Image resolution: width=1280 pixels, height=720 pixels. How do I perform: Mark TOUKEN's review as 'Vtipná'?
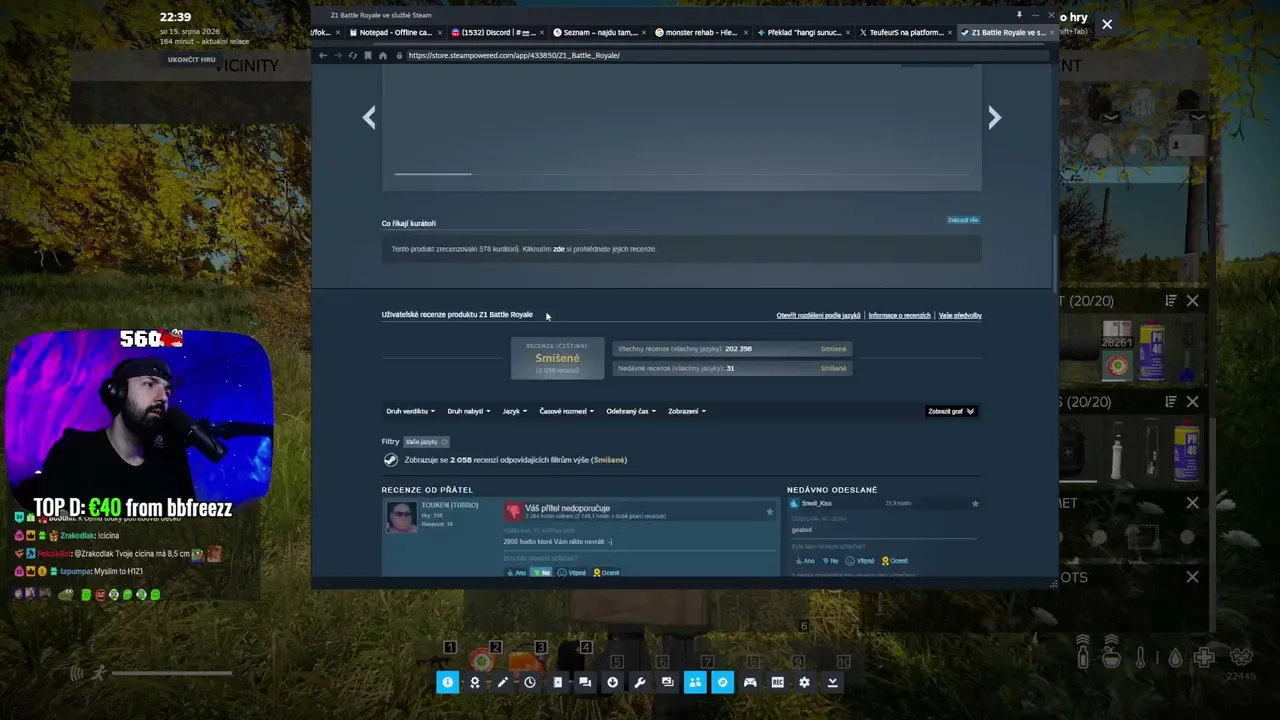[572, 573]
